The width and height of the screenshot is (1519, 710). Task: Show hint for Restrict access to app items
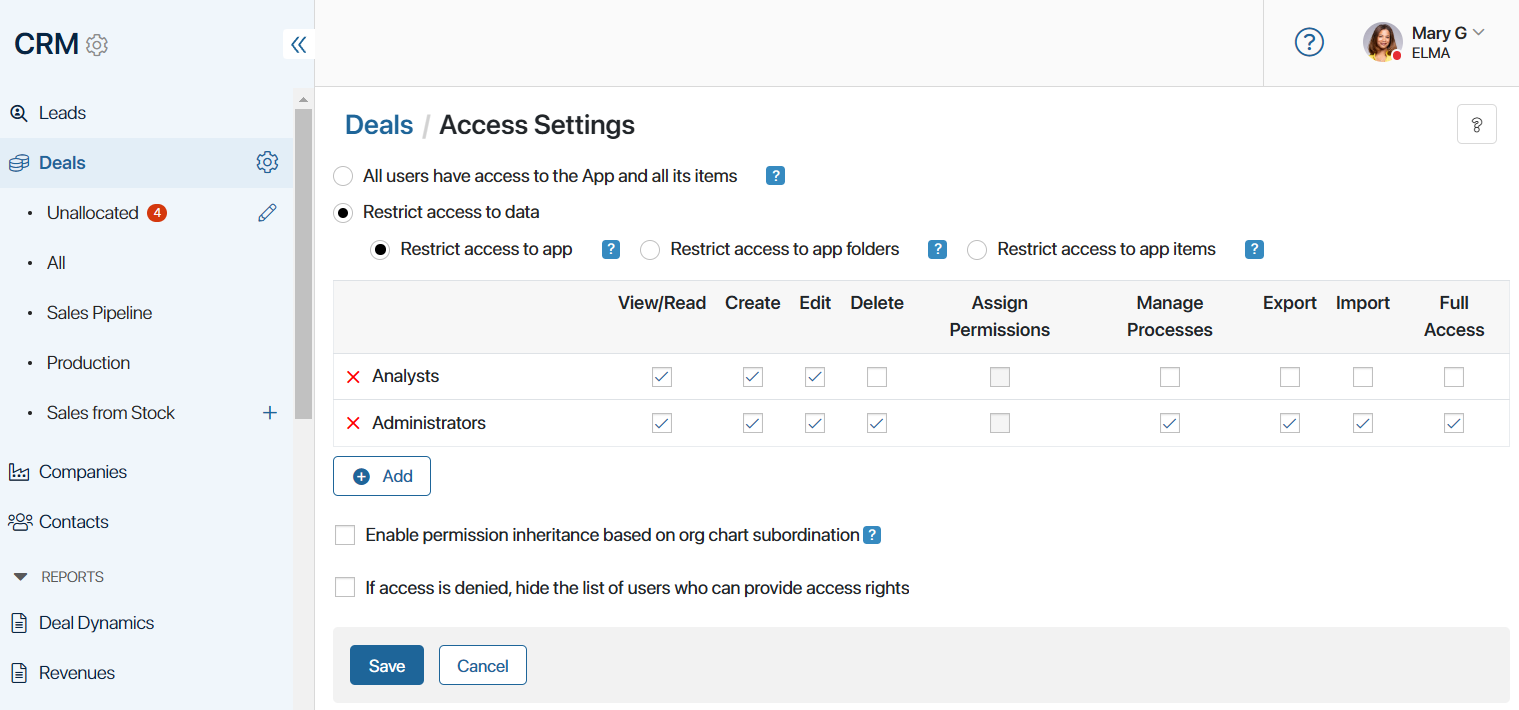[x=1254, y=249]
